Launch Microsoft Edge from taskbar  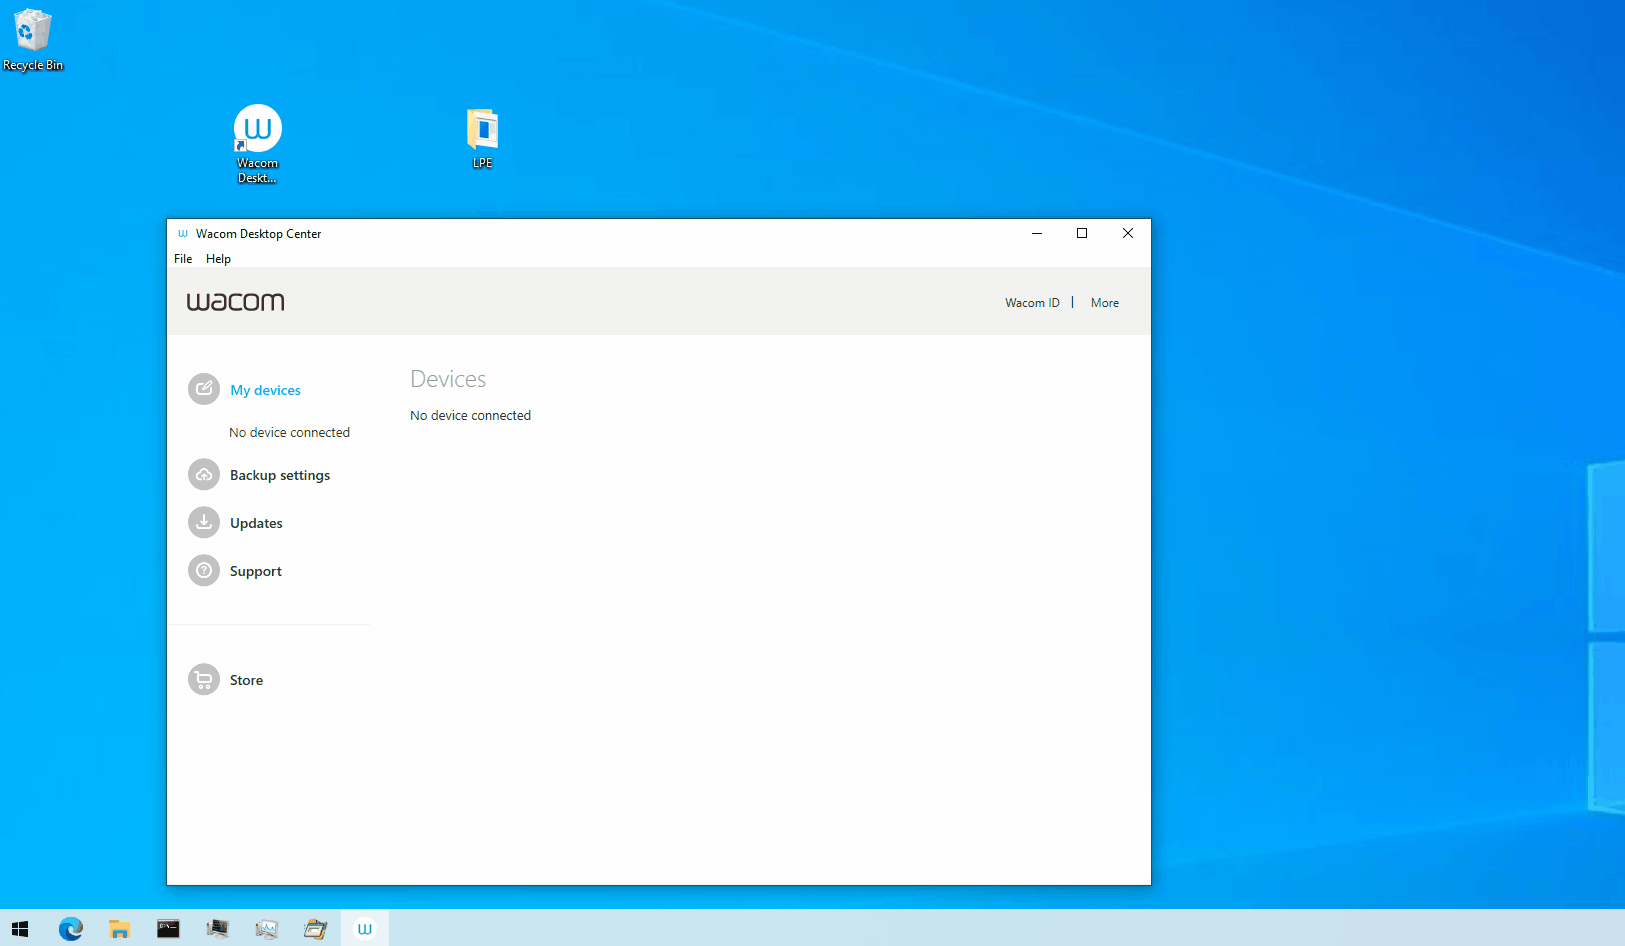(71, 929)
